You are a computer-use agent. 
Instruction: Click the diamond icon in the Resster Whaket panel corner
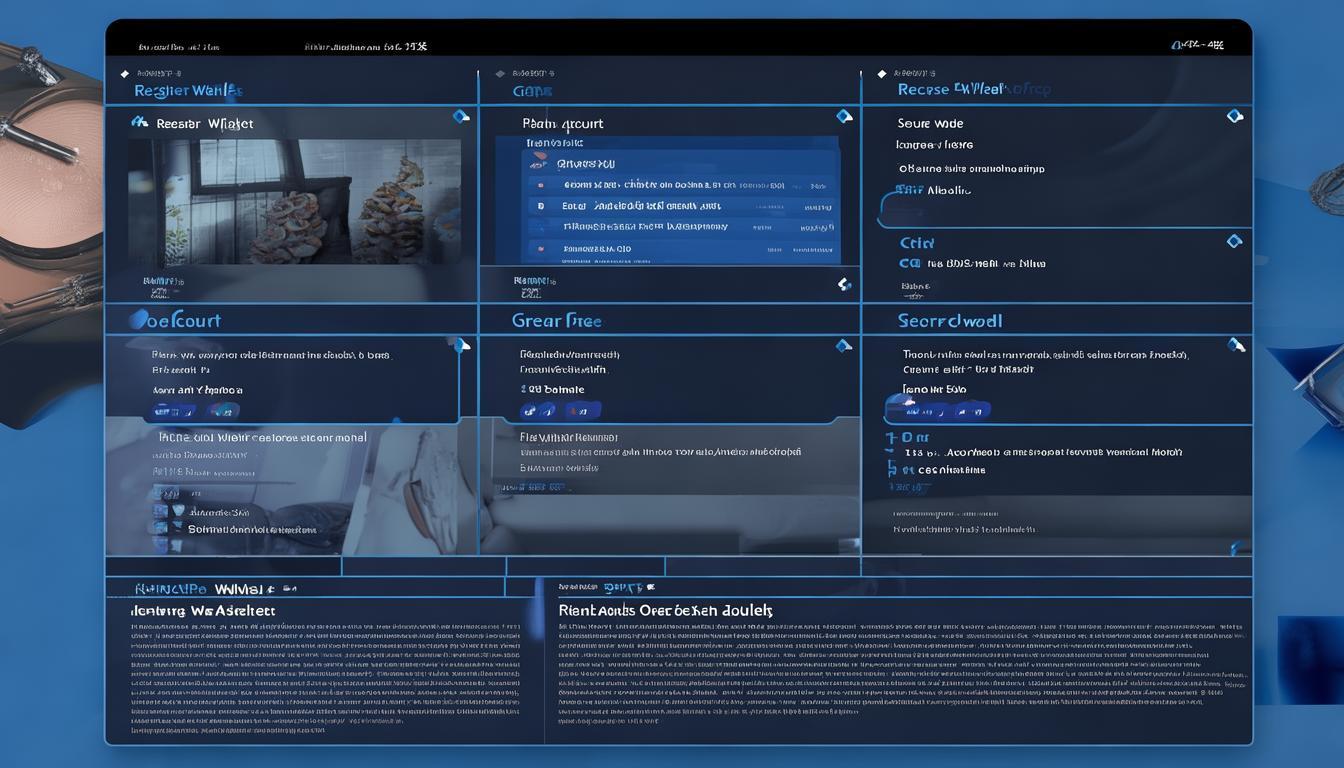pos(460,116)
